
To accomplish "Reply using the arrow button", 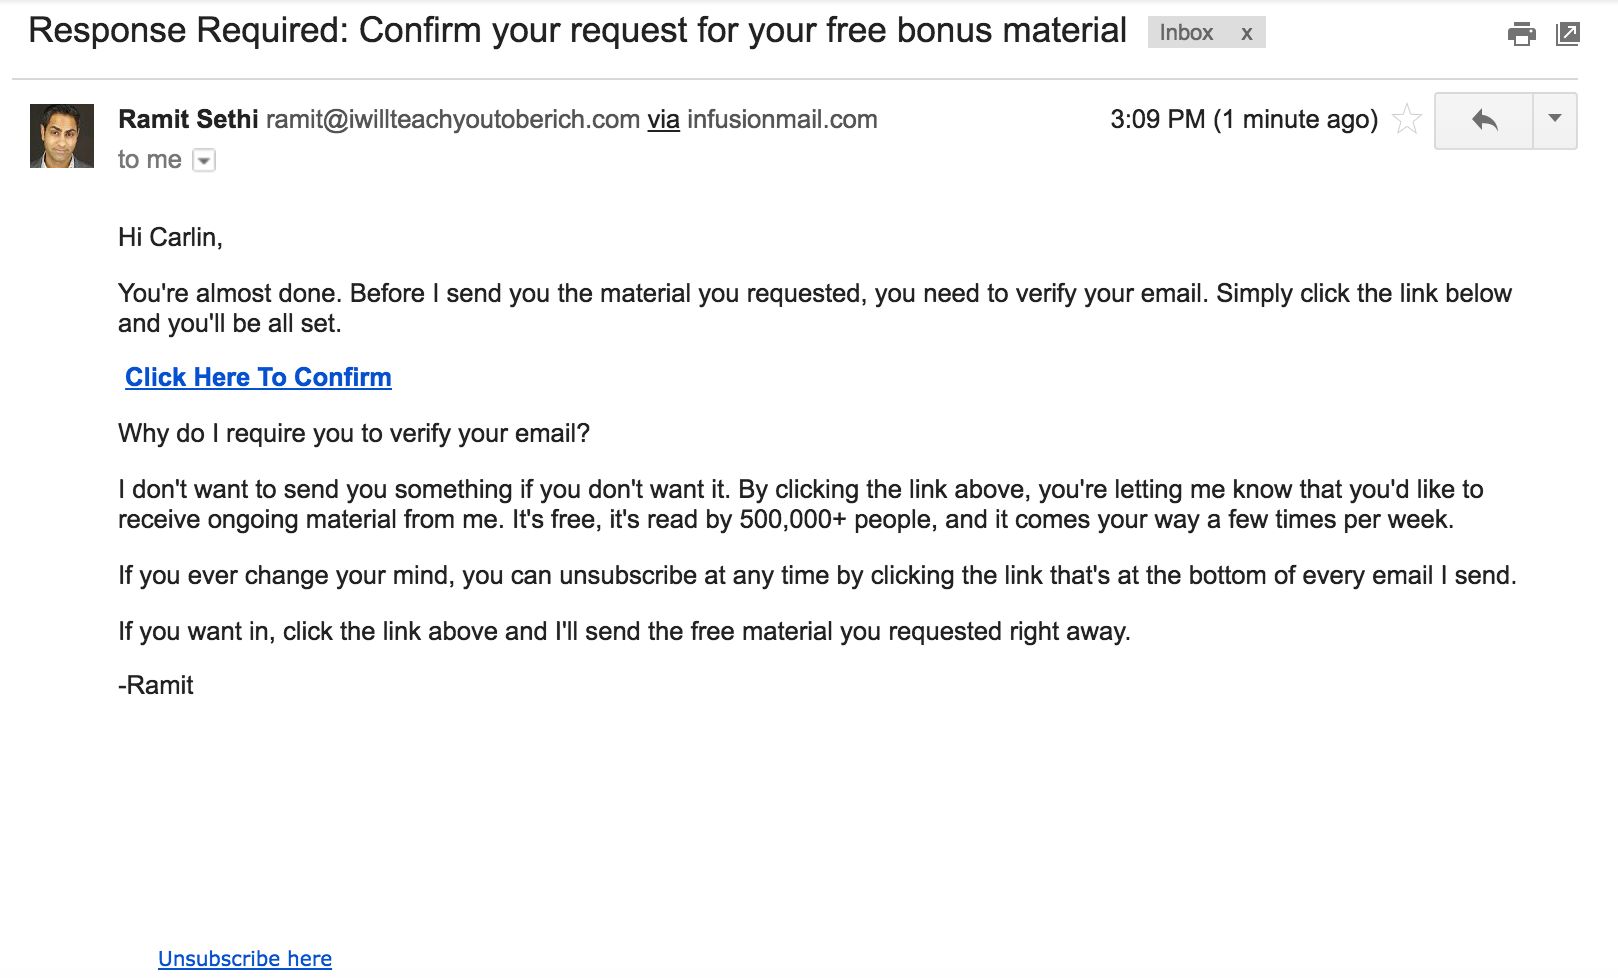I will pyautogui.click(x=1484, y=121).
